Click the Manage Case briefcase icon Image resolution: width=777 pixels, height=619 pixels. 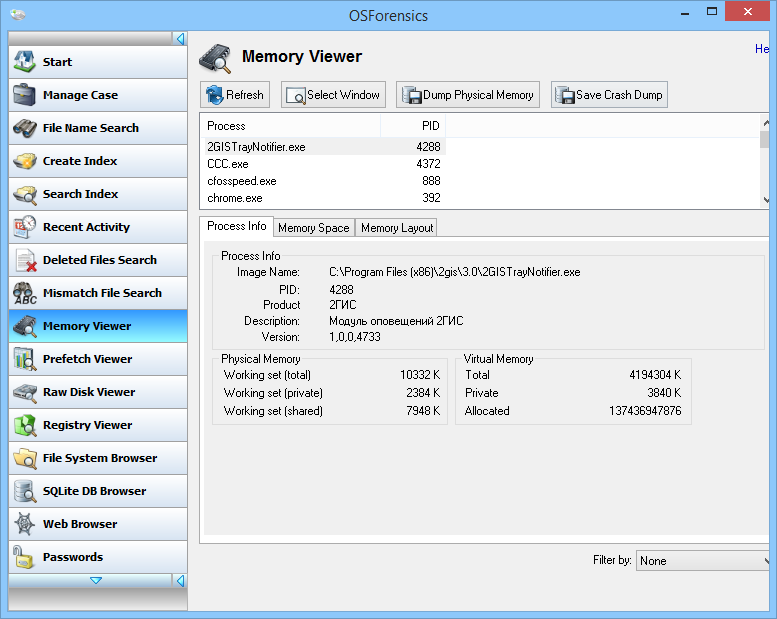(x=24, y=95)
